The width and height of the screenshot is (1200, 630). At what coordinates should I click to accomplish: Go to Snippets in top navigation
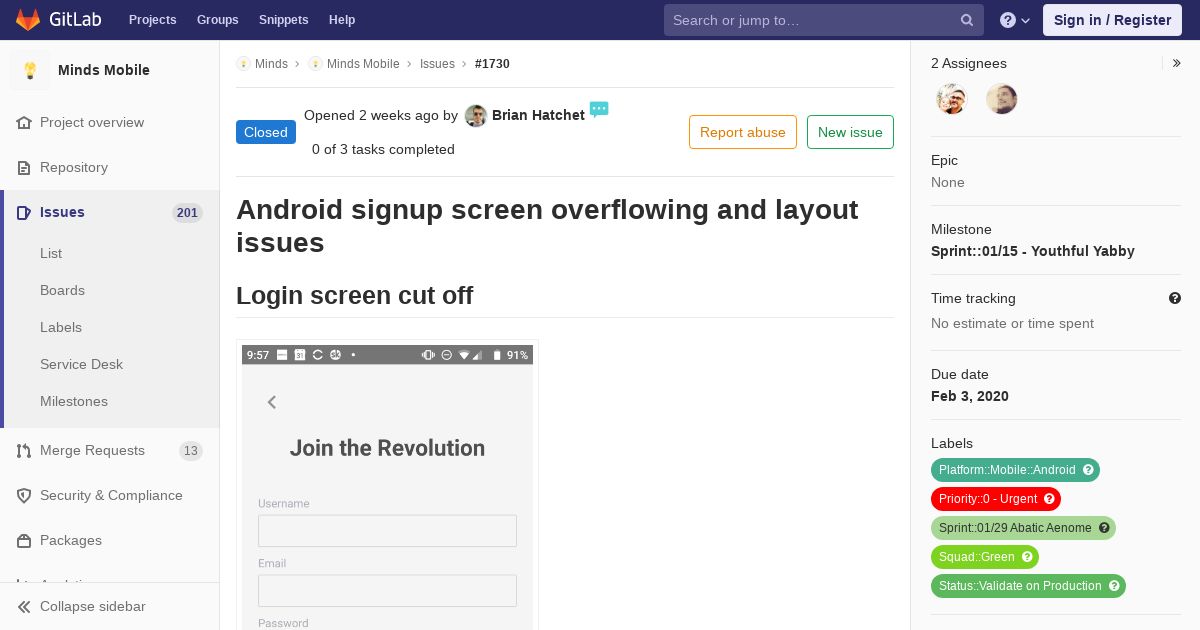283,20
